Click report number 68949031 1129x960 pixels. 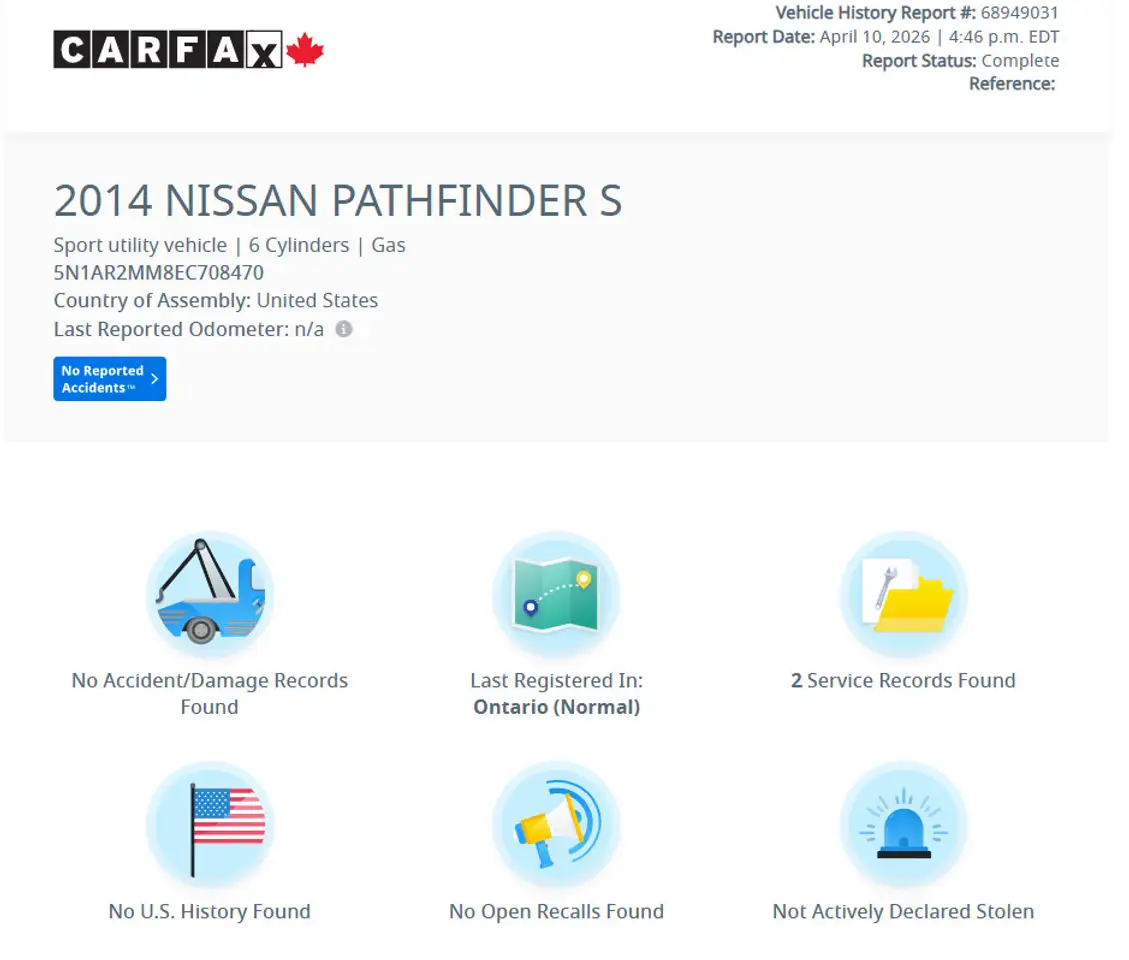pyautogui.click(x=1020, y=13)
